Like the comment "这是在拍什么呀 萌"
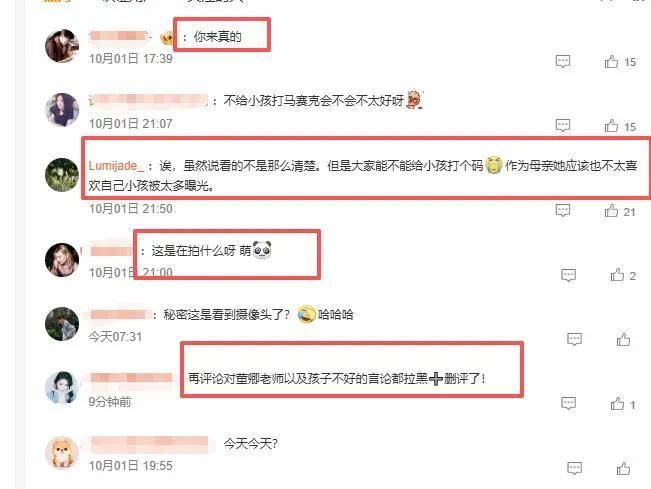This screenshot has width=651, height=489. click(617, 275)
